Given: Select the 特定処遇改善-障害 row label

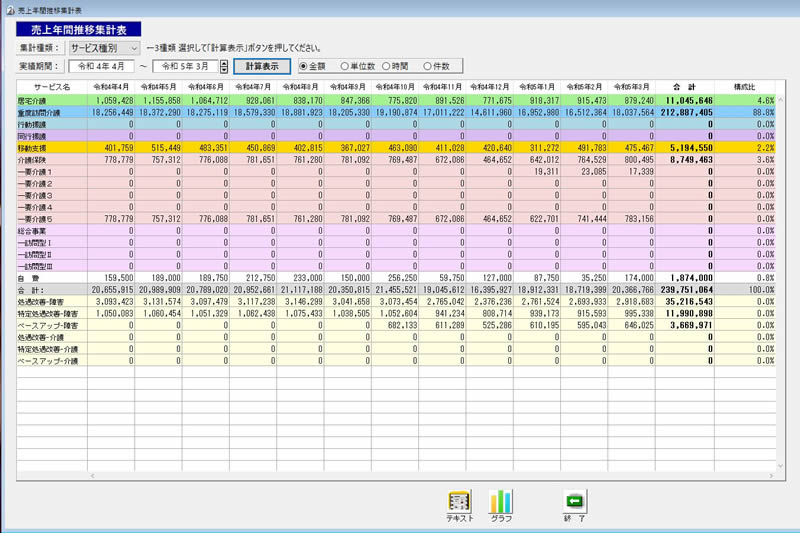Looking at the screenshot, I should 52,314.
